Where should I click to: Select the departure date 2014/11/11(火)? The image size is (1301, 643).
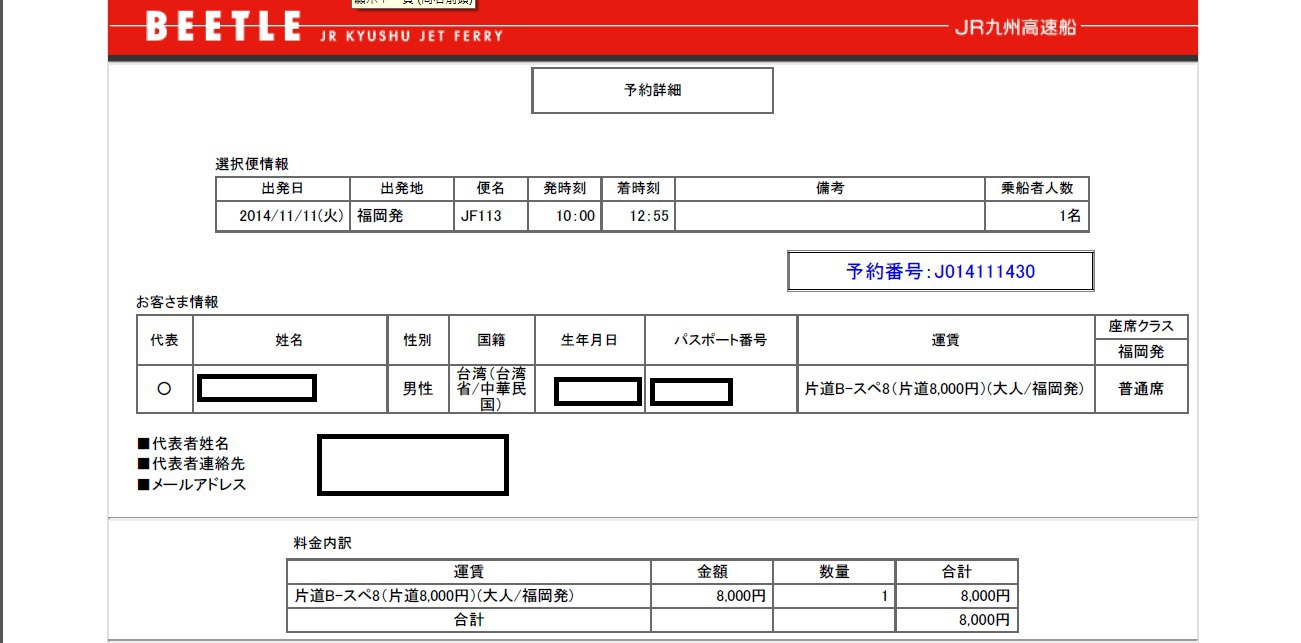292,216
